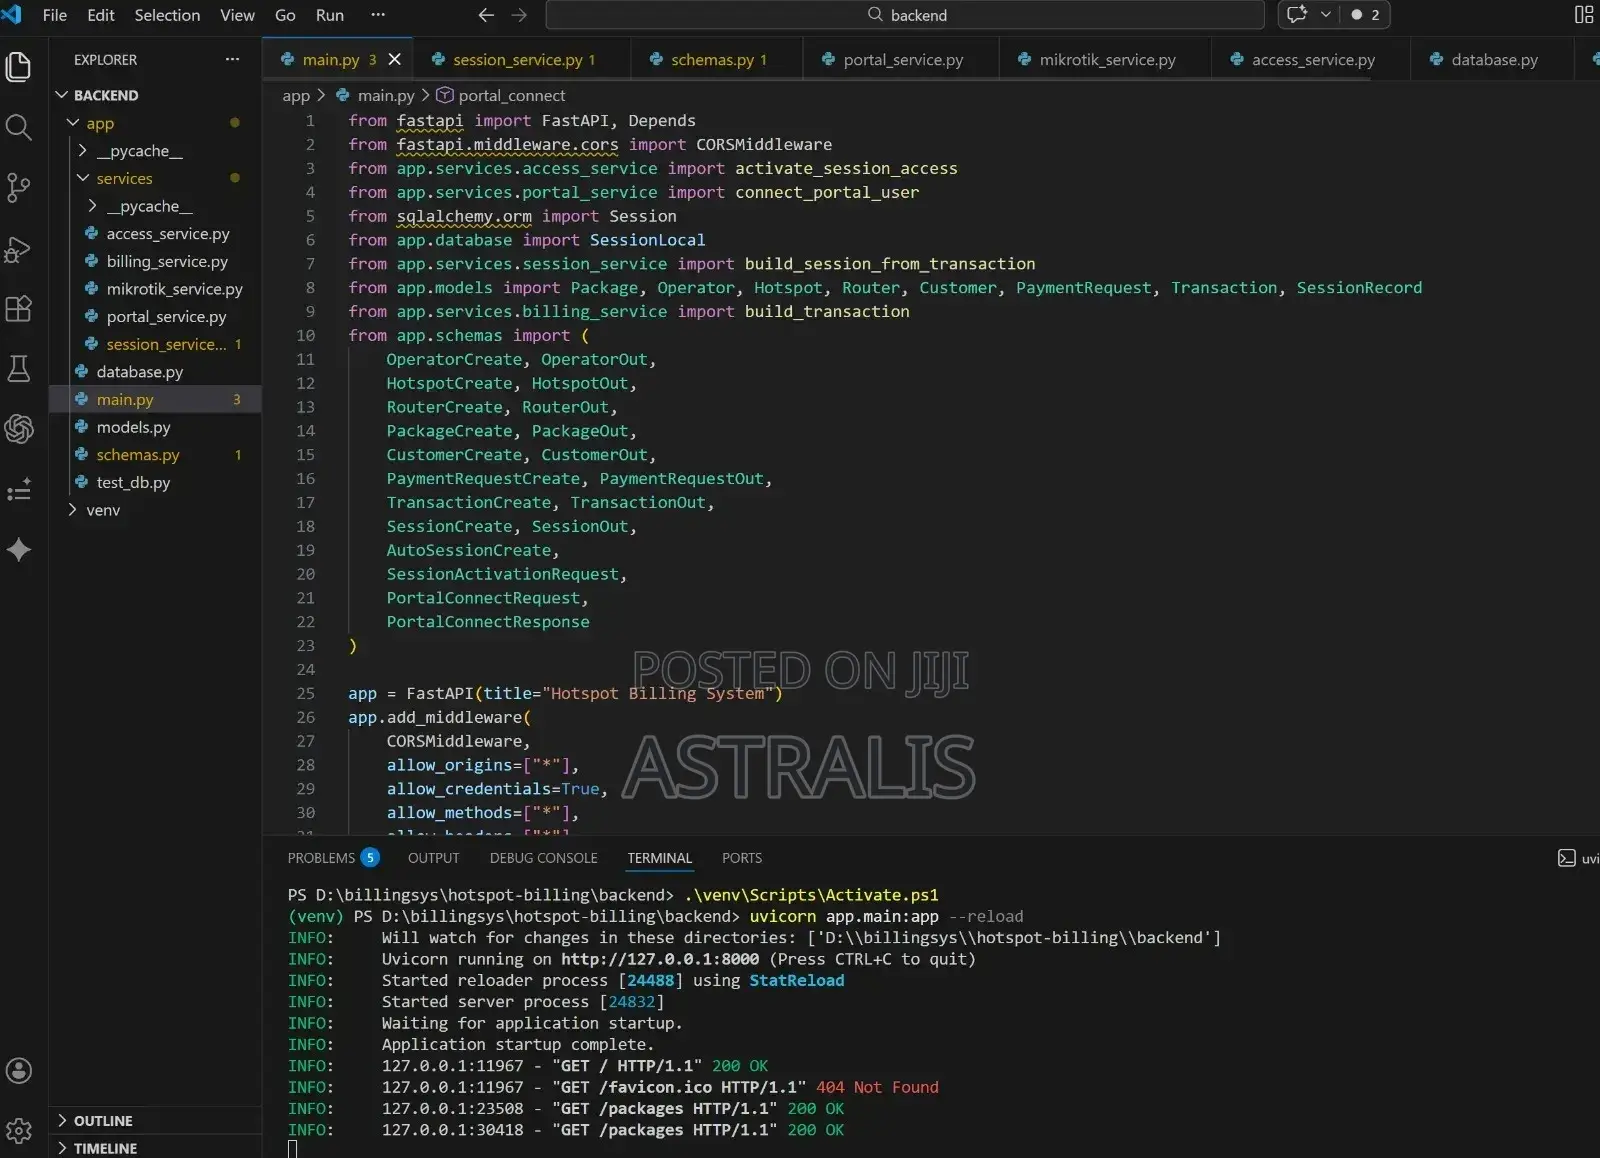
Task: Show the DEBUG CONSOLE panel tab
Action: click(544, 858)
